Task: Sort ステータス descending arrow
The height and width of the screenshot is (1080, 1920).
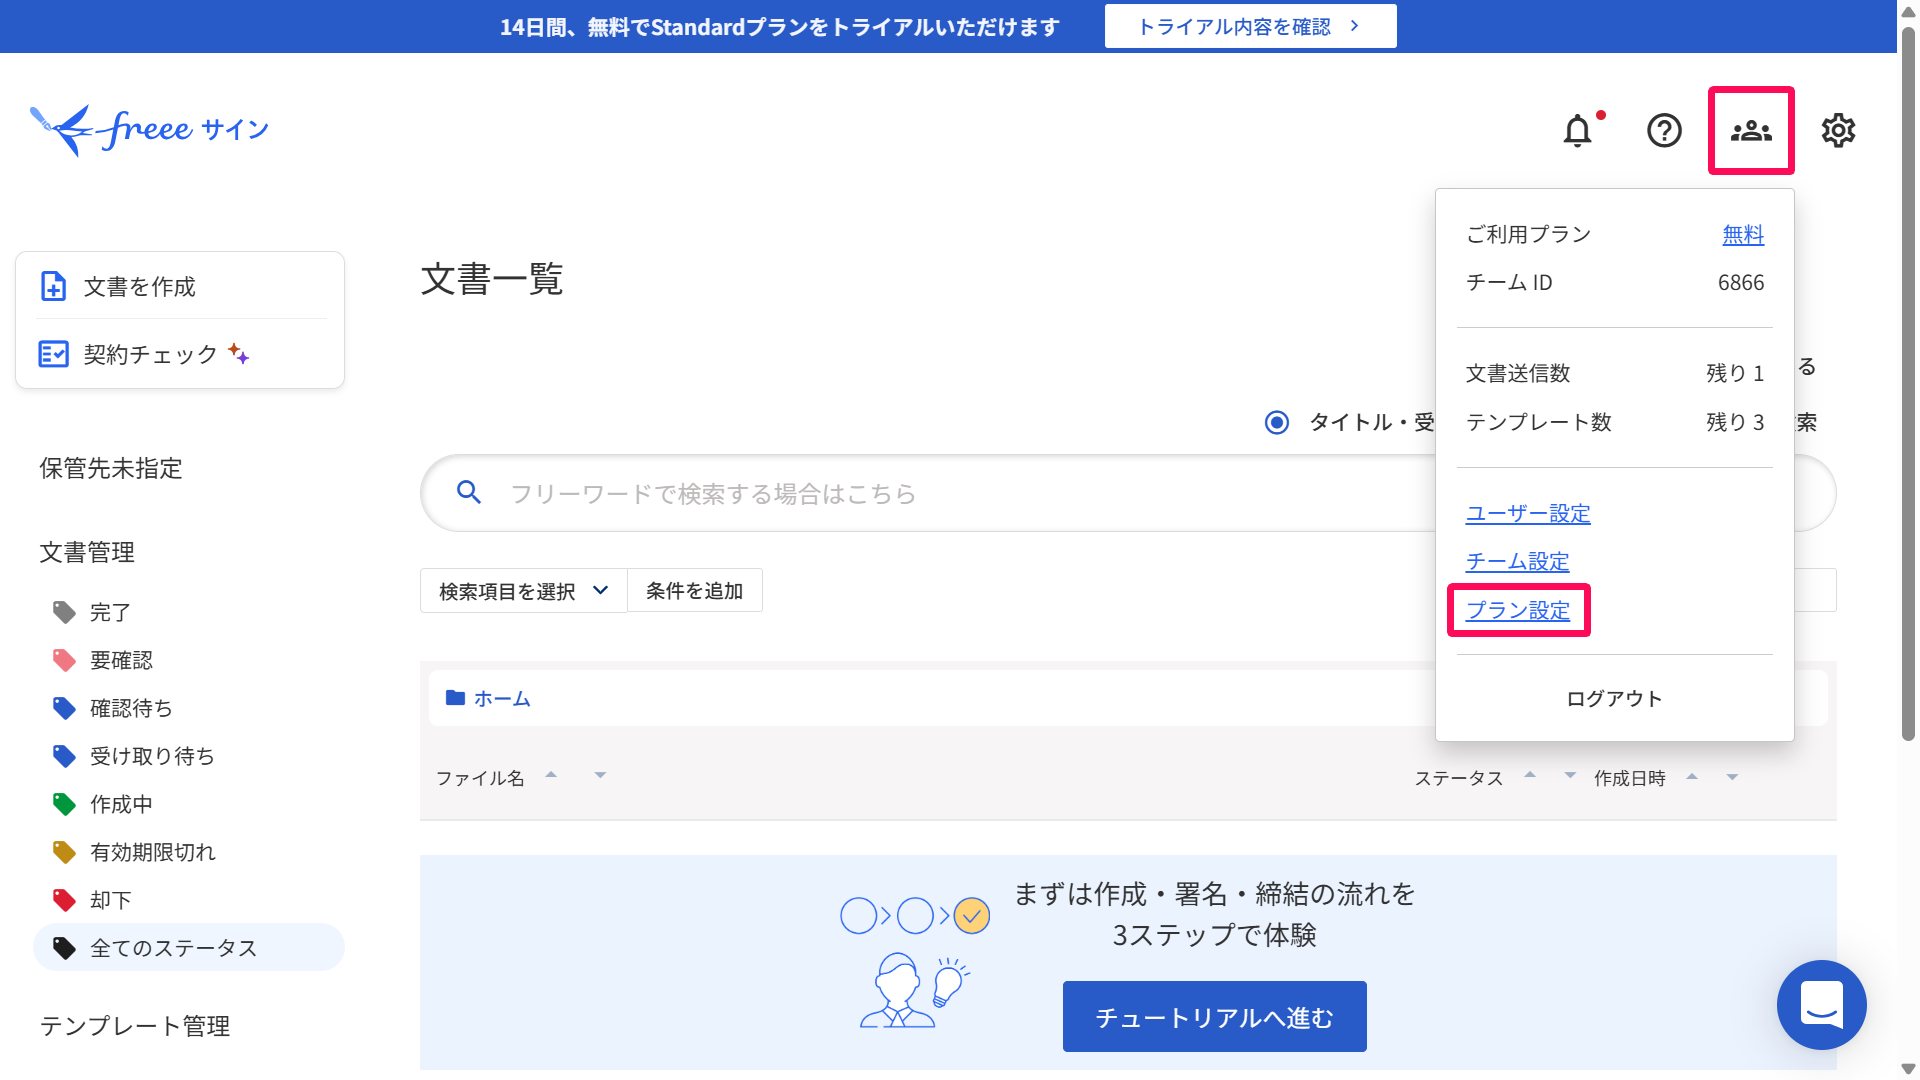Action: pyautogui.click(x=1570, y=775)
